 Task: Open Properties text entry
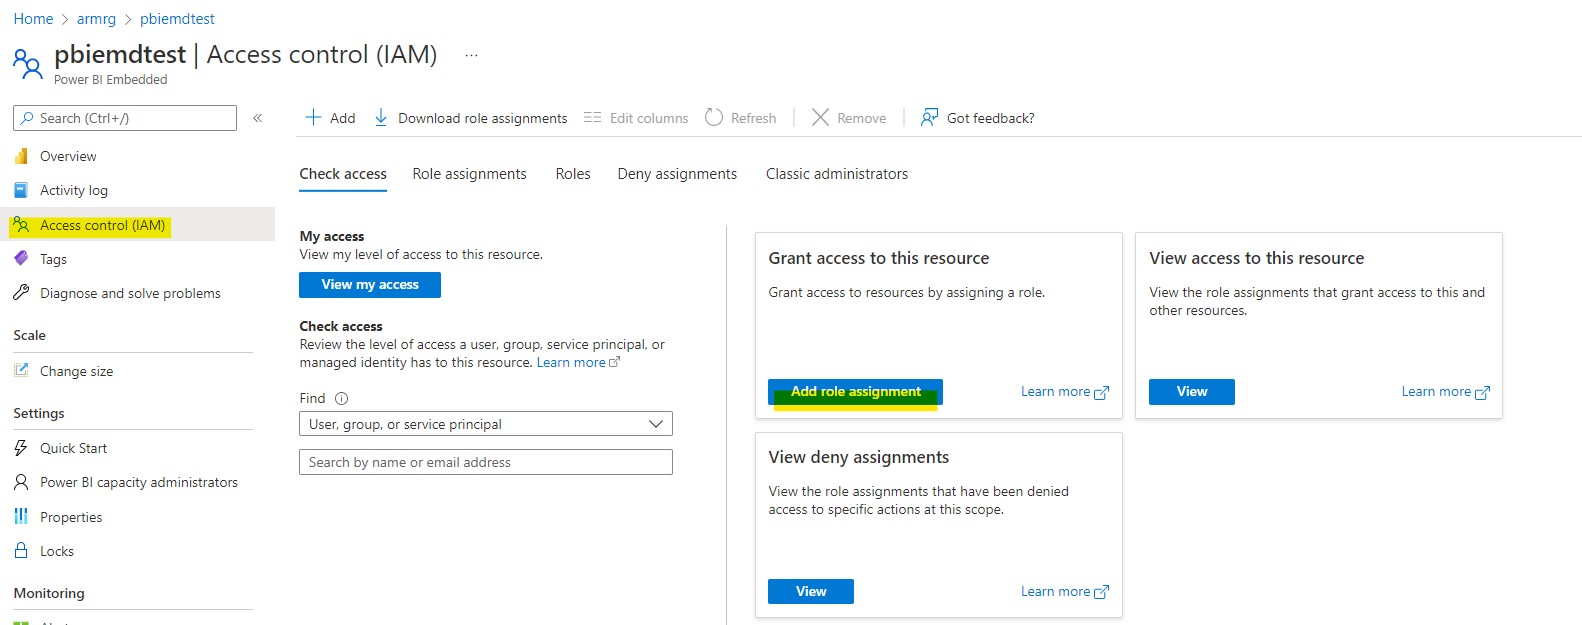coord(71,517)
